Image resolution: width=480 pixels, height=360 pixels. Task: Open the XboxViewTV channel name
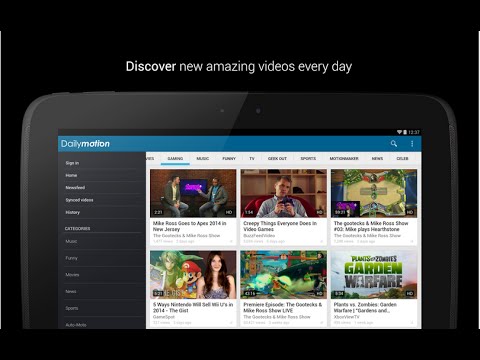pyautogui.click(x=347, y=317)
